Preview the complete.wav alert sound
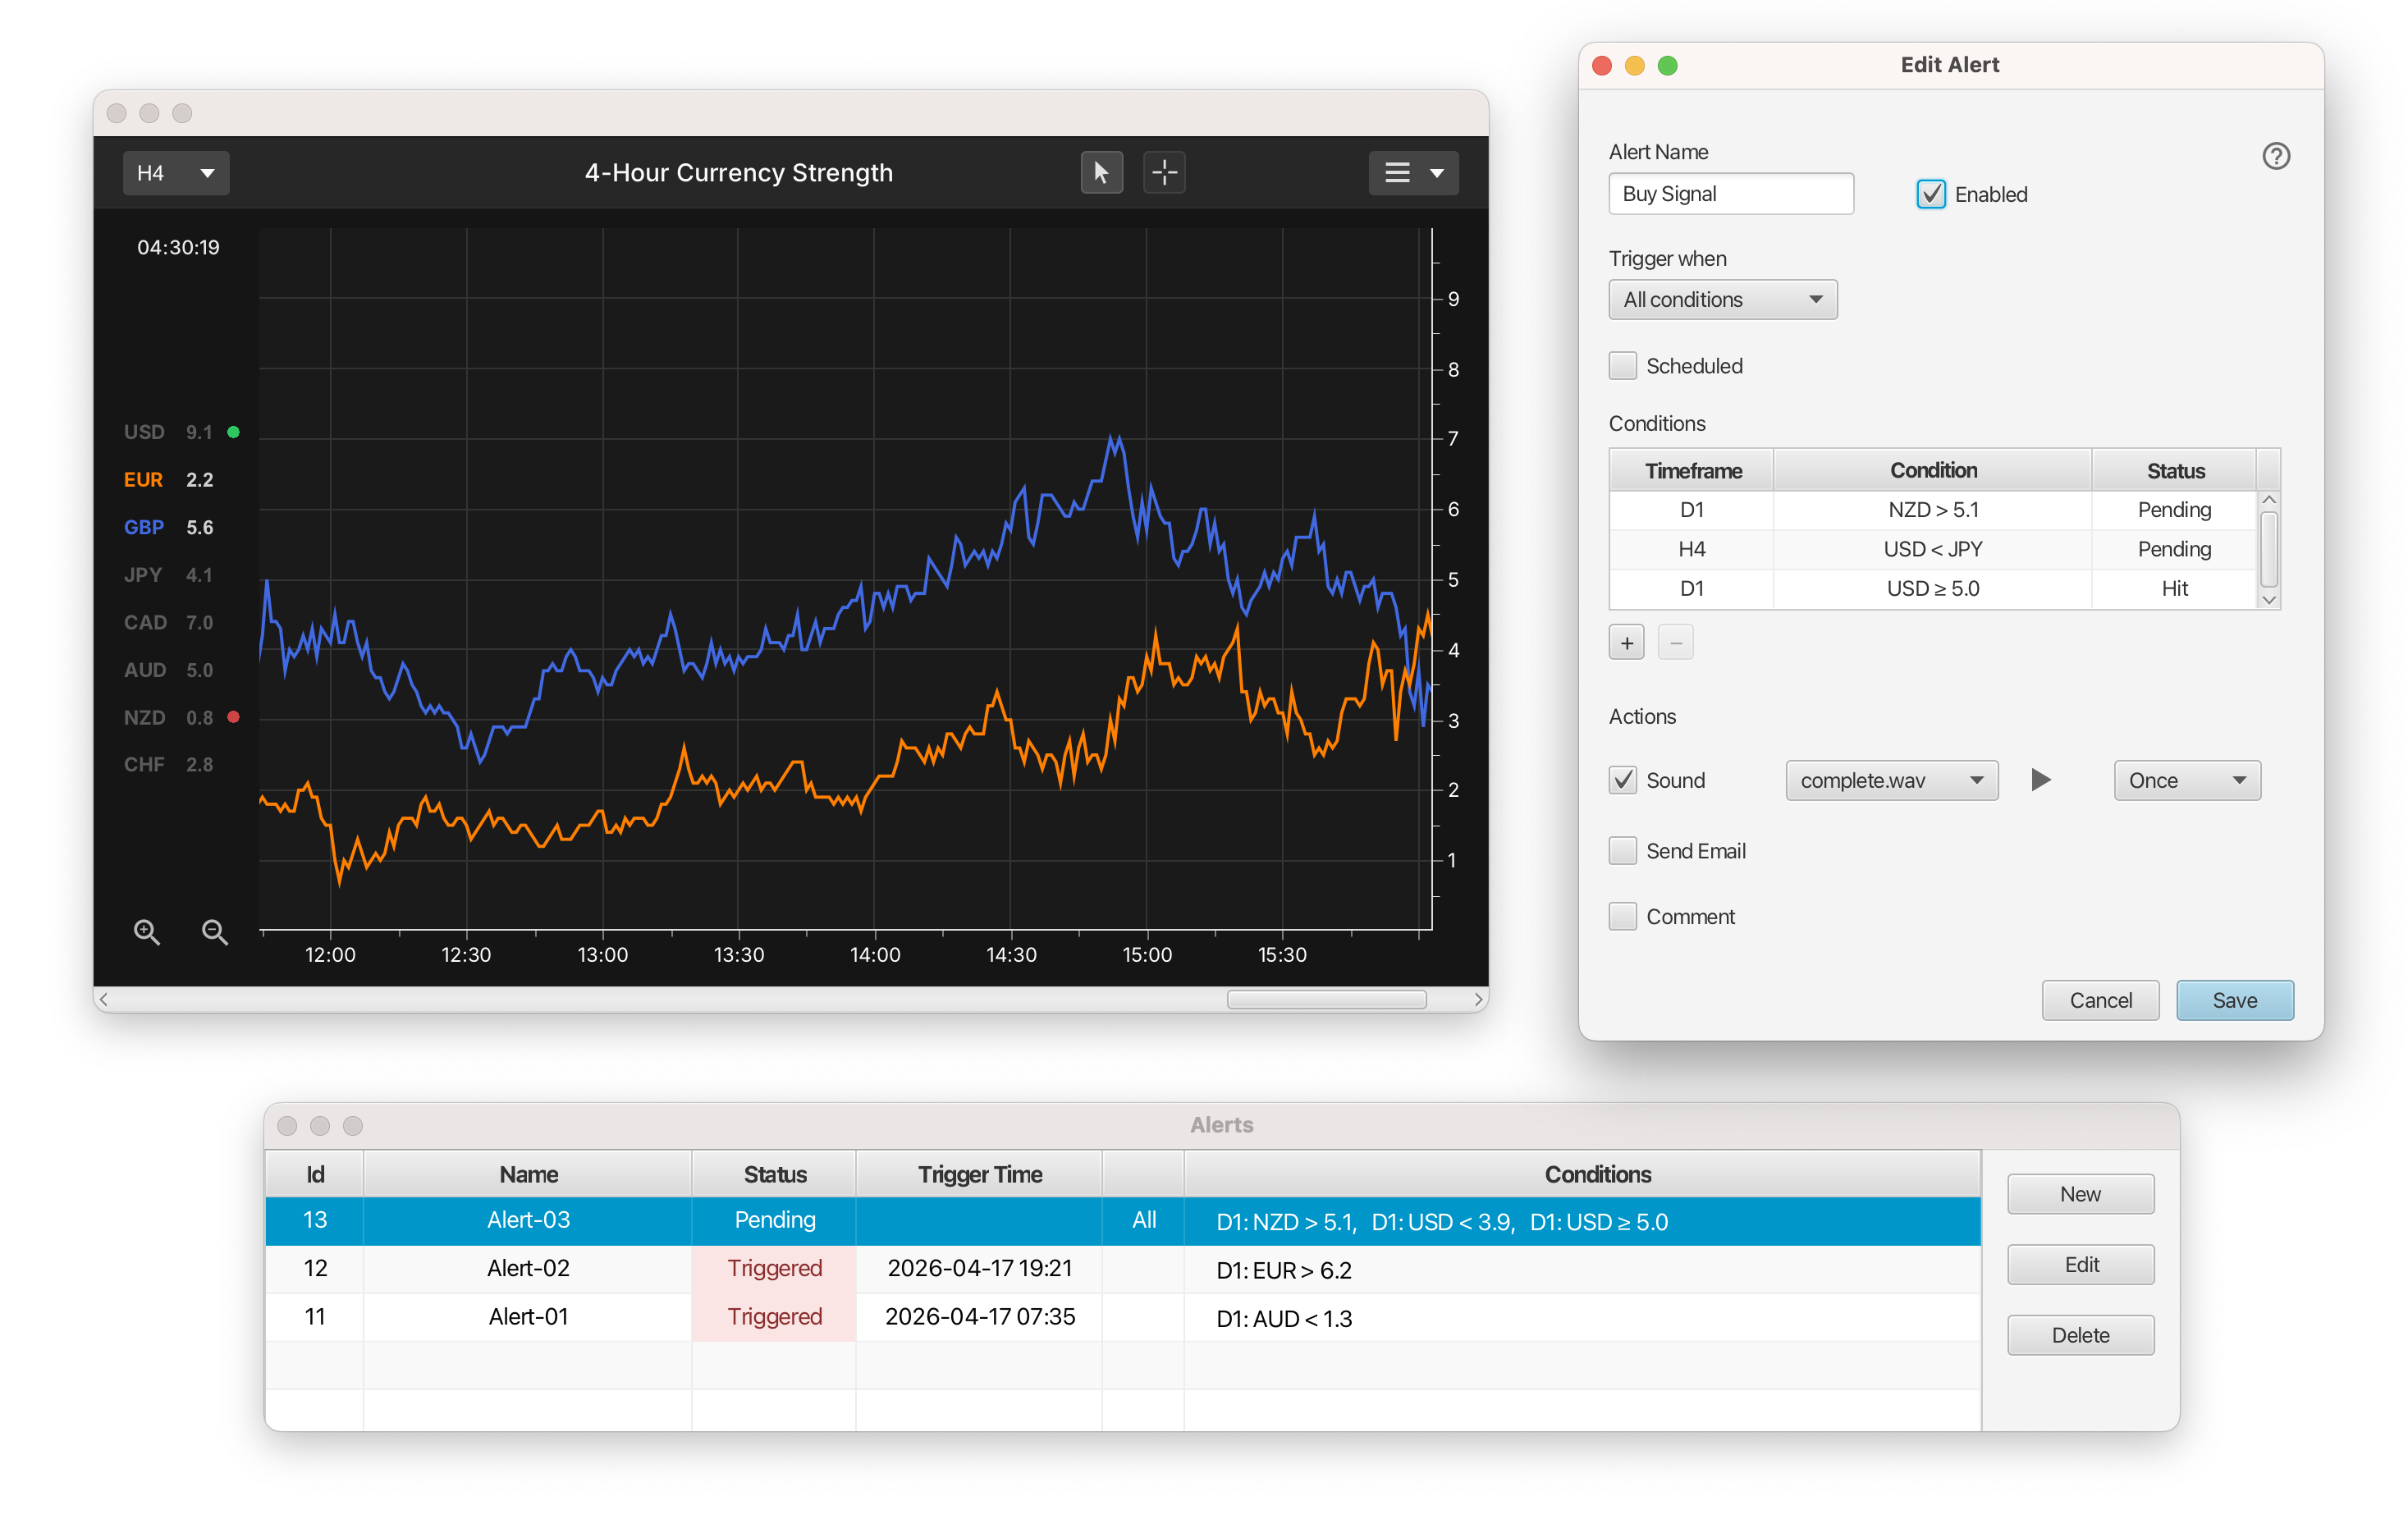The image size is (2408, 1533). click(x=2040, y=780)
